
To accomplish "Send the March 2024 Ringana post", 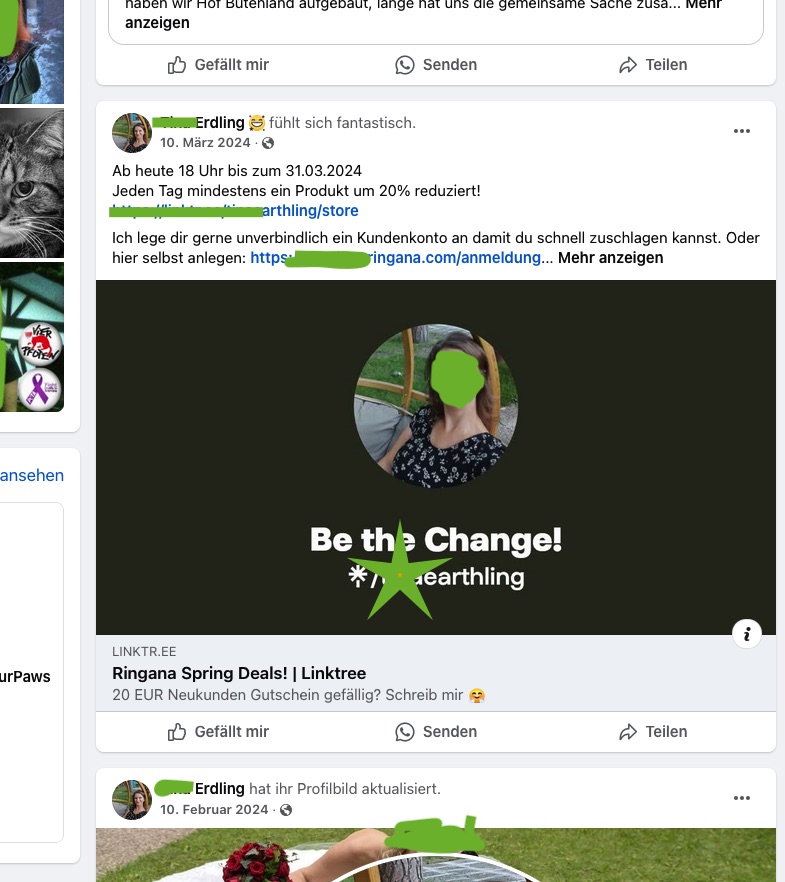I will click(436, 731).
